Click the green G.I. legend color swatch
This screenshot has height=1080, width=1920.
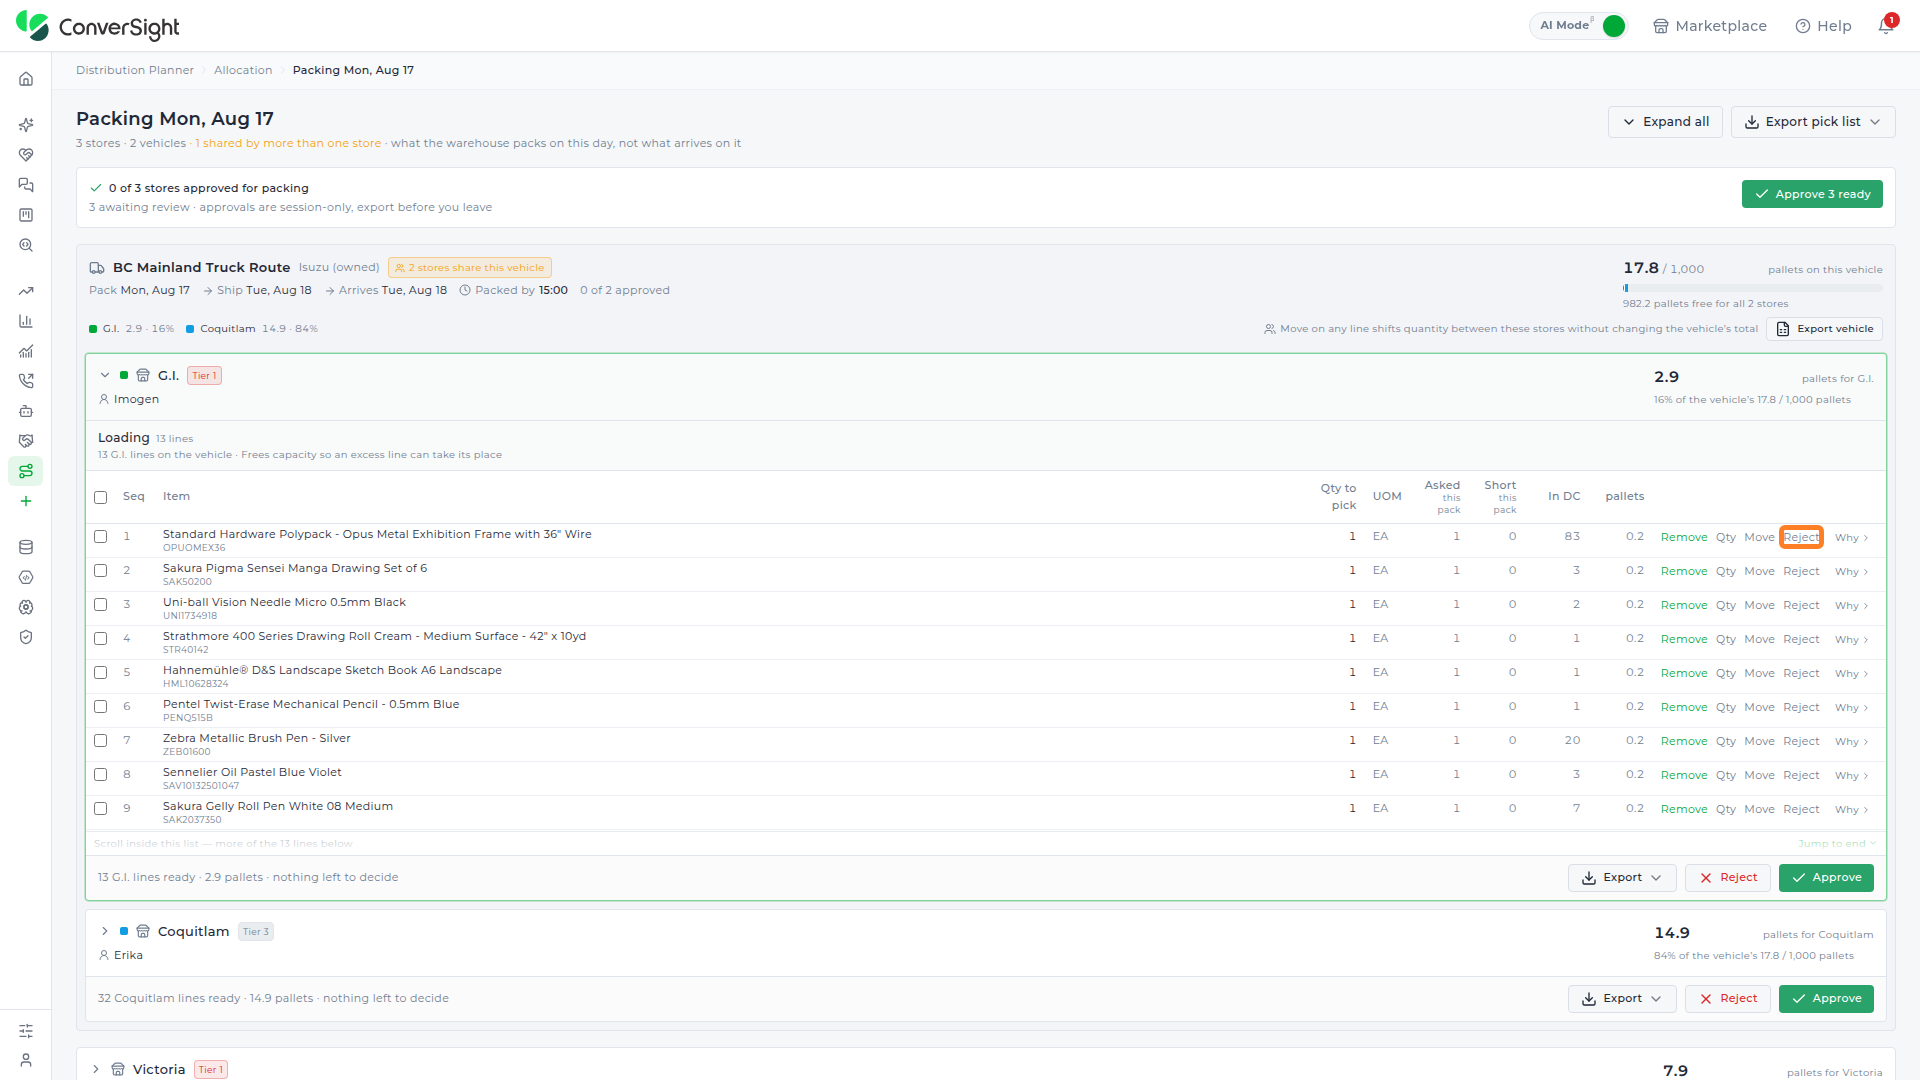pyautogui.click(x=93, y=329)
